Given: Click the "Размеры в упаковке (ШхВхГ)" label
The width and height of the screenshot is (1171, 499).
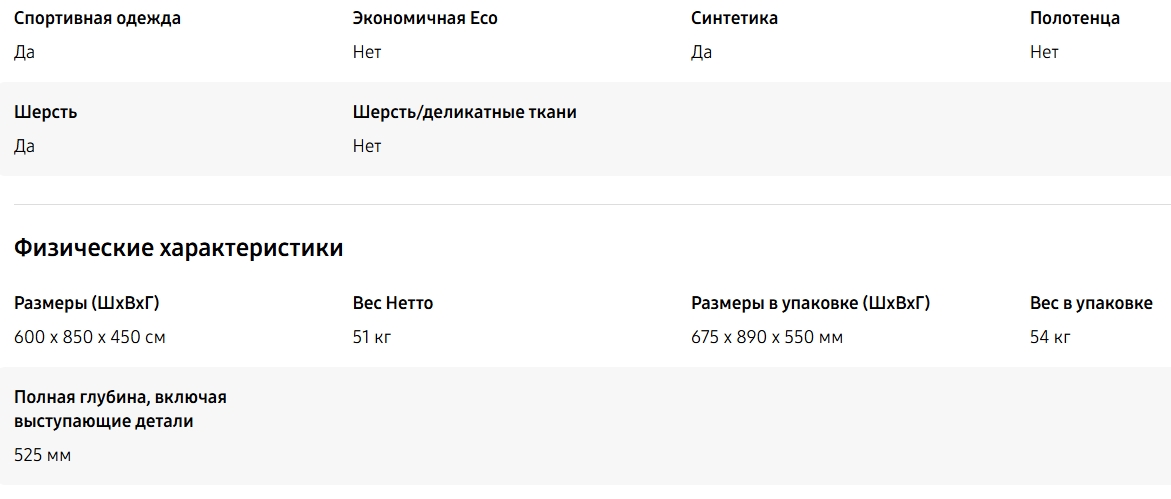Looking at the screenshot, I should pos(810,303).
